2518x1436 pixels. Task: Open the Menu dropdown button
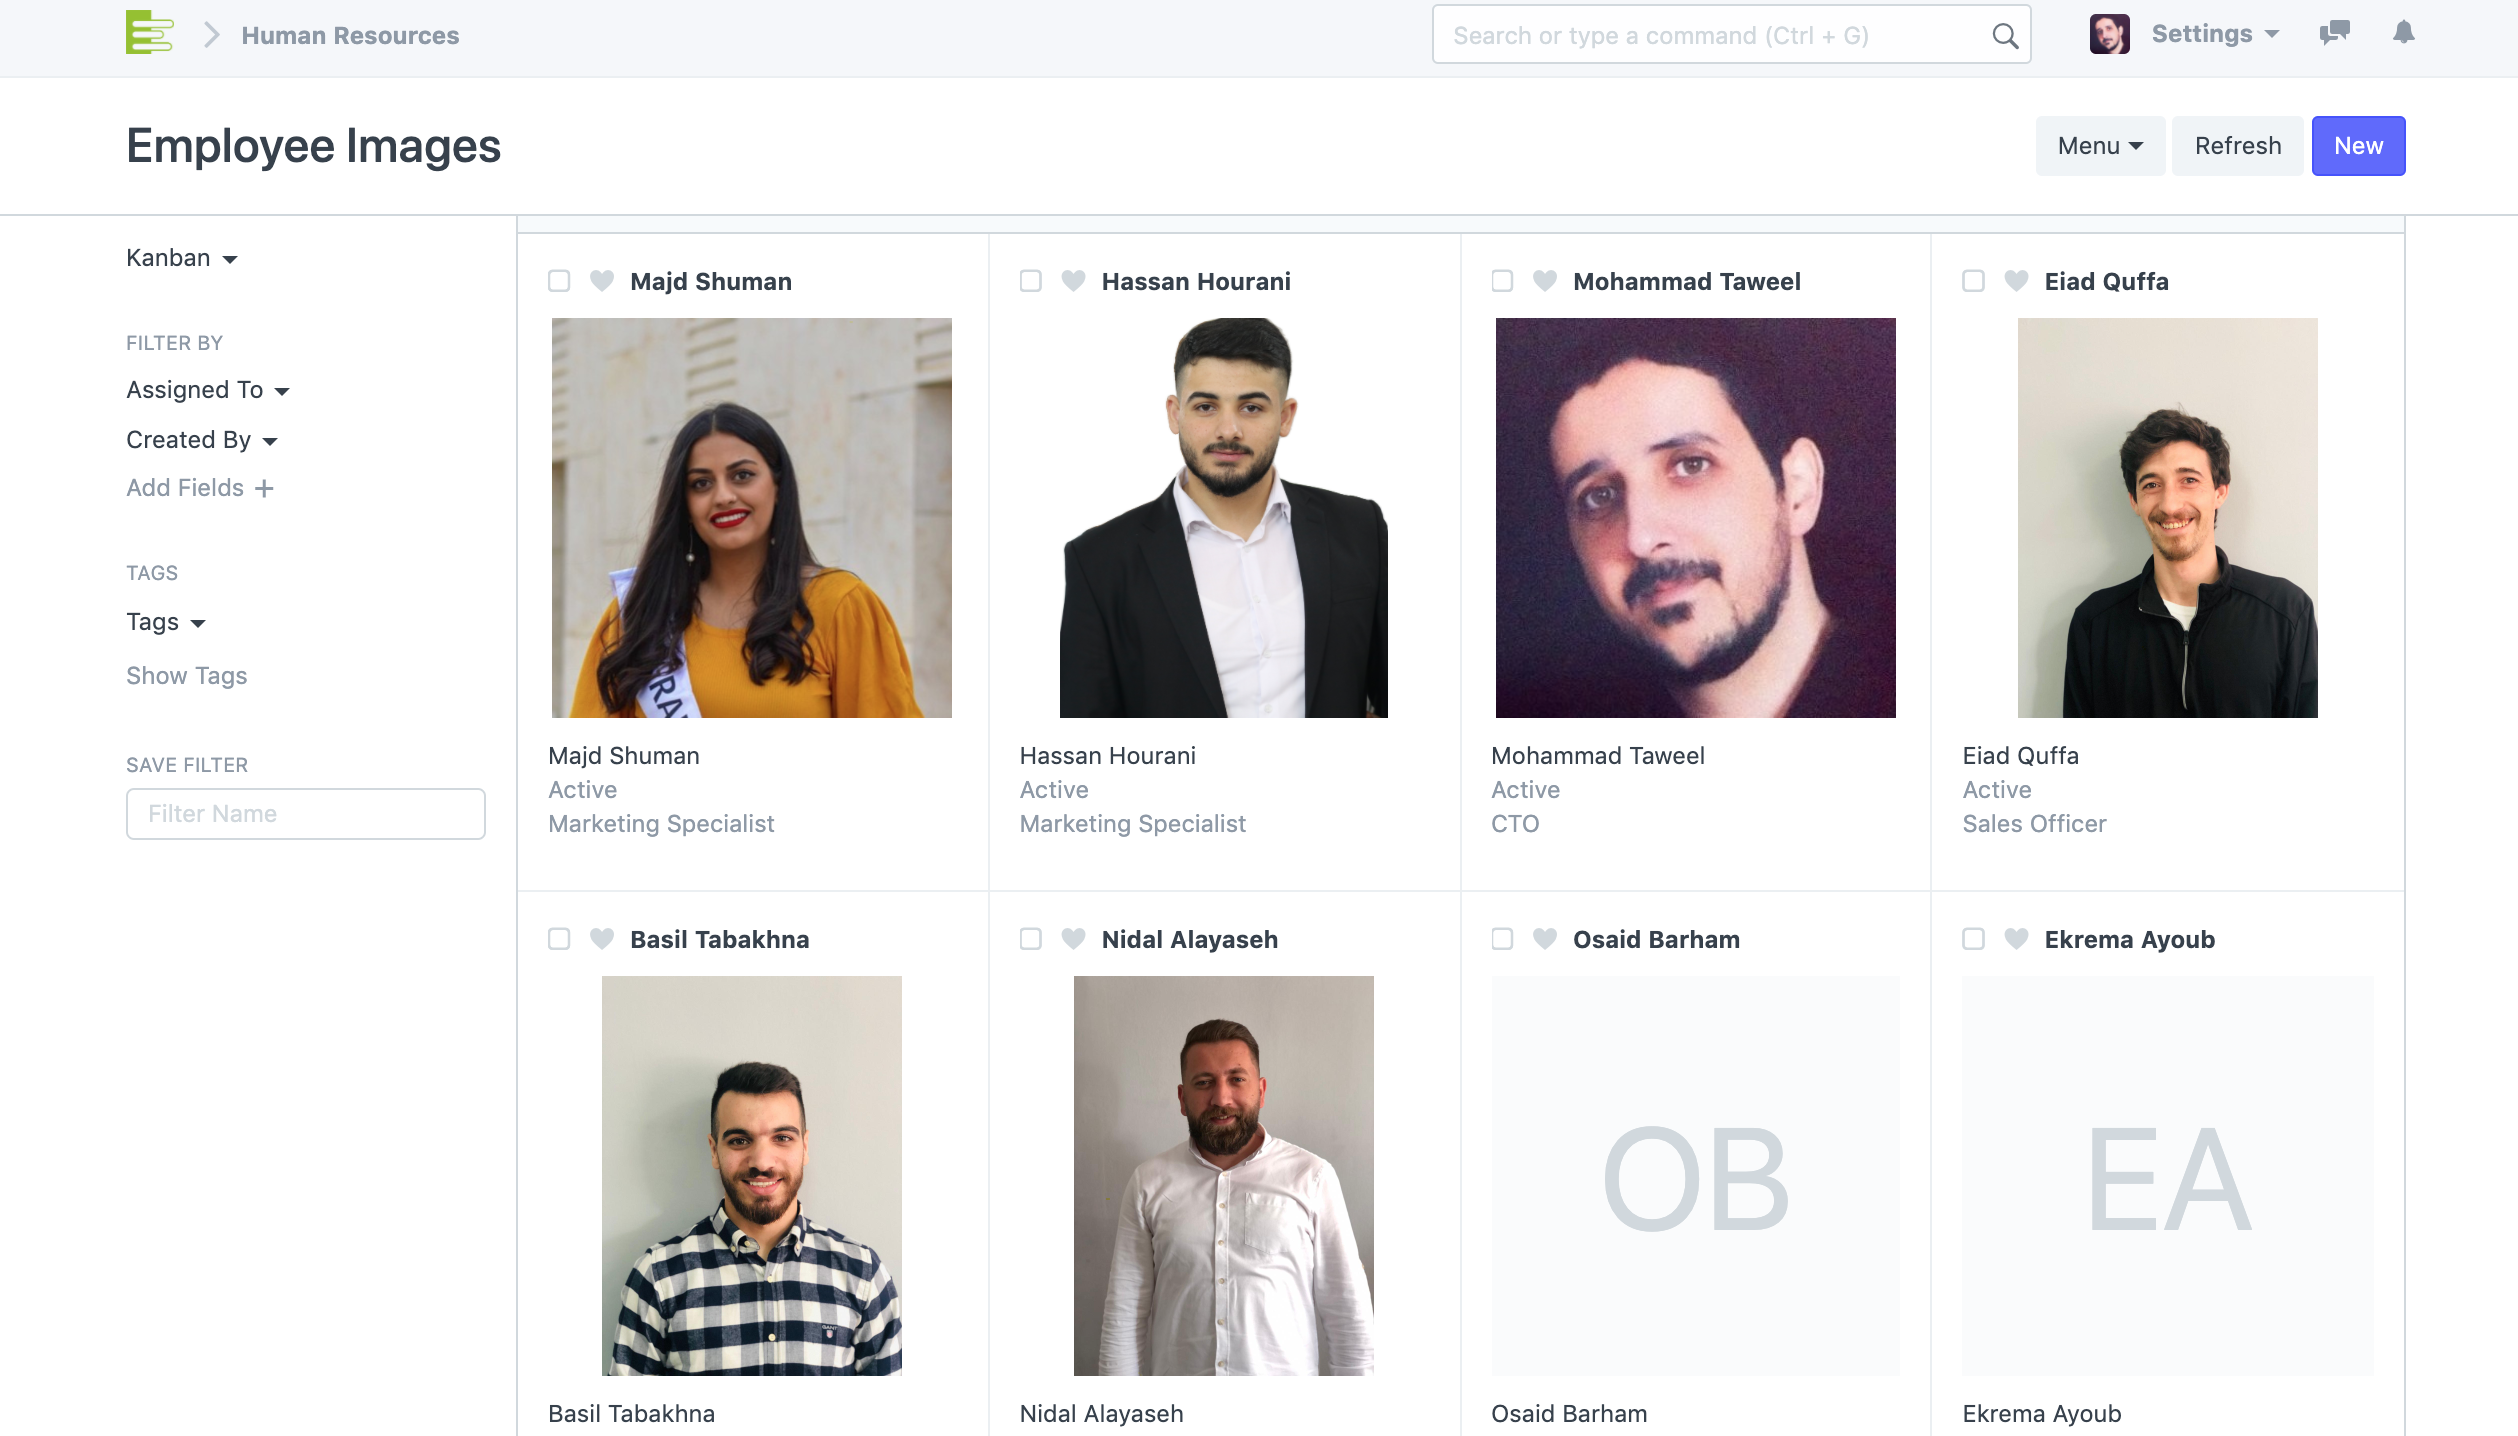[2100, 146]
